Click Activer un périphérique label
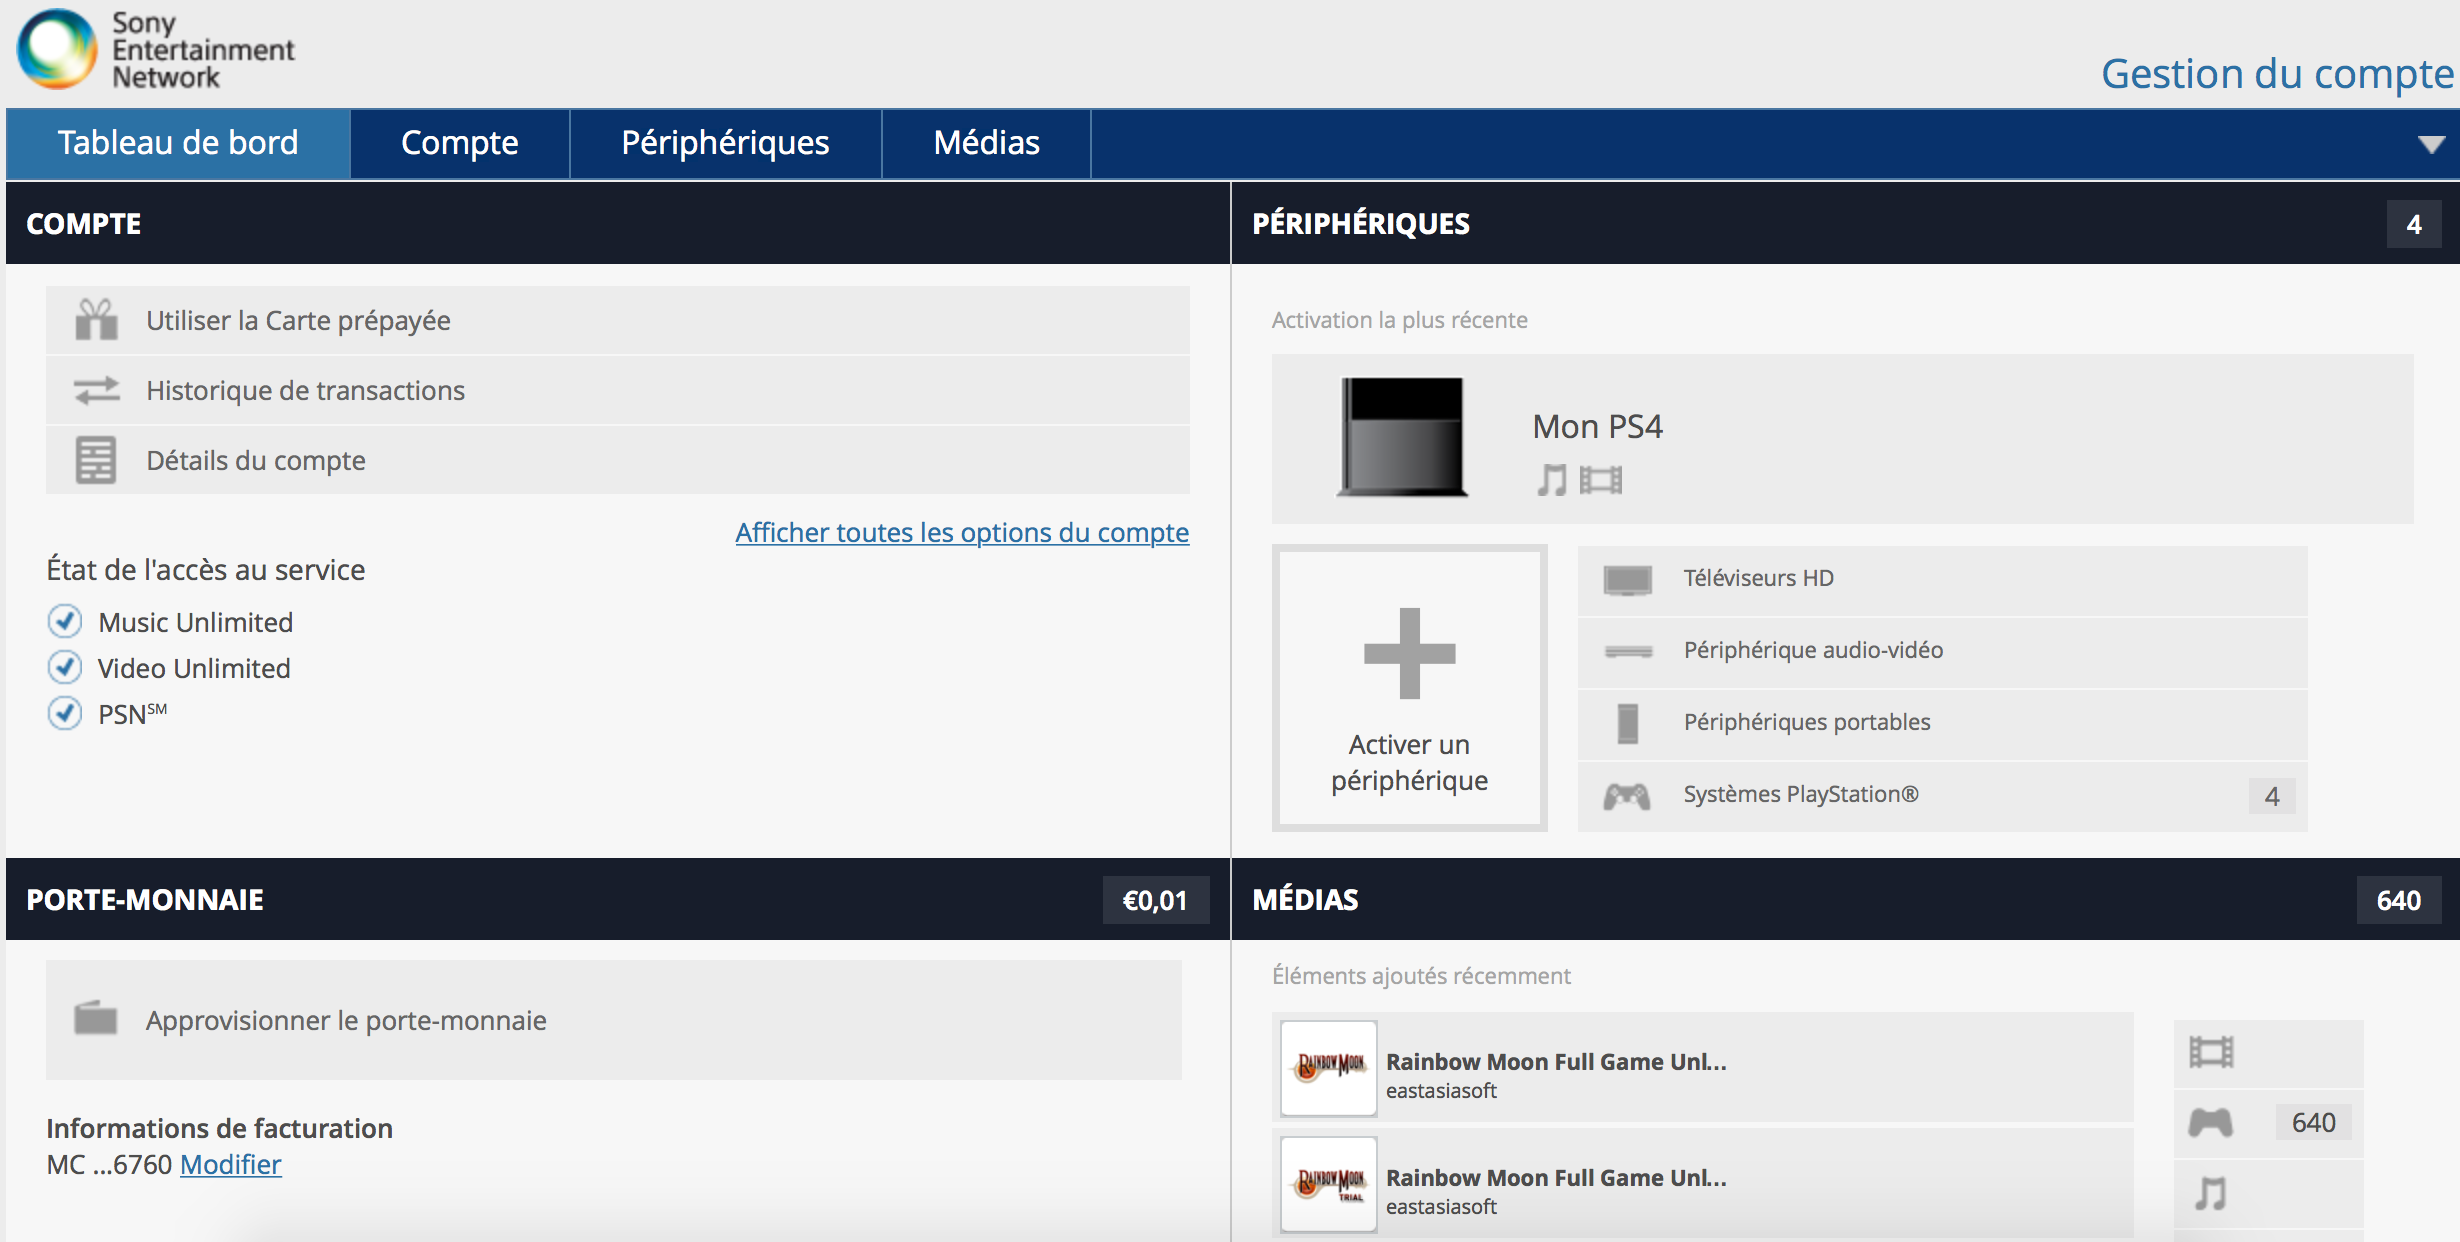2460x1242 pixels. coord(1409,762)
